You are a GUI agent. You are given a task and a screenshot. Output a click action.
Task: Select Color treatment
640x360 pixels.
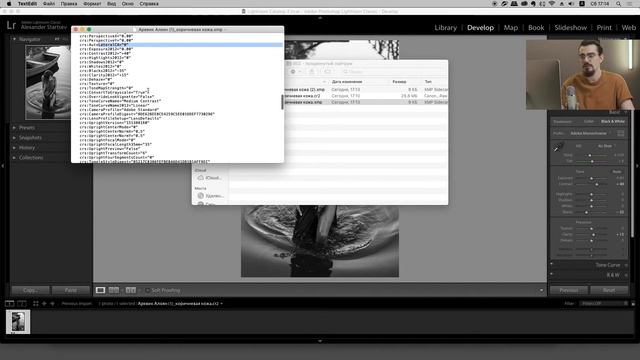coord(589,122)
